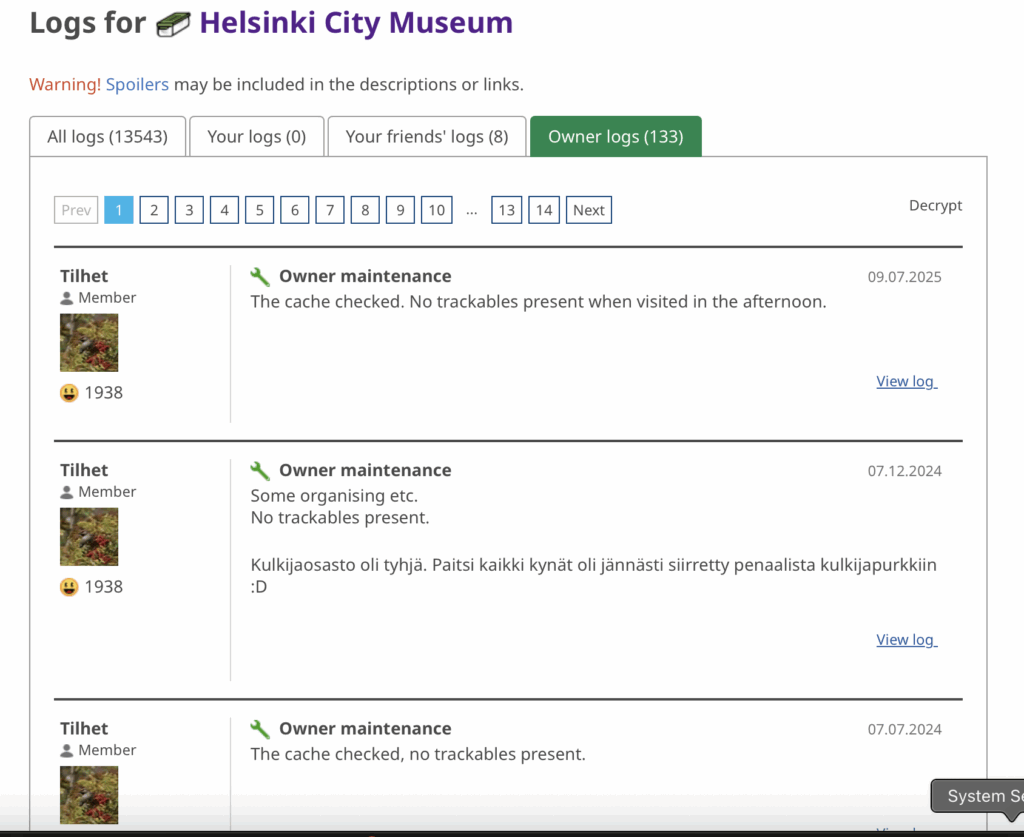Navigate to page 8 of logs
The height and width of the screenshot is (837, 1024).
(365, 210)
